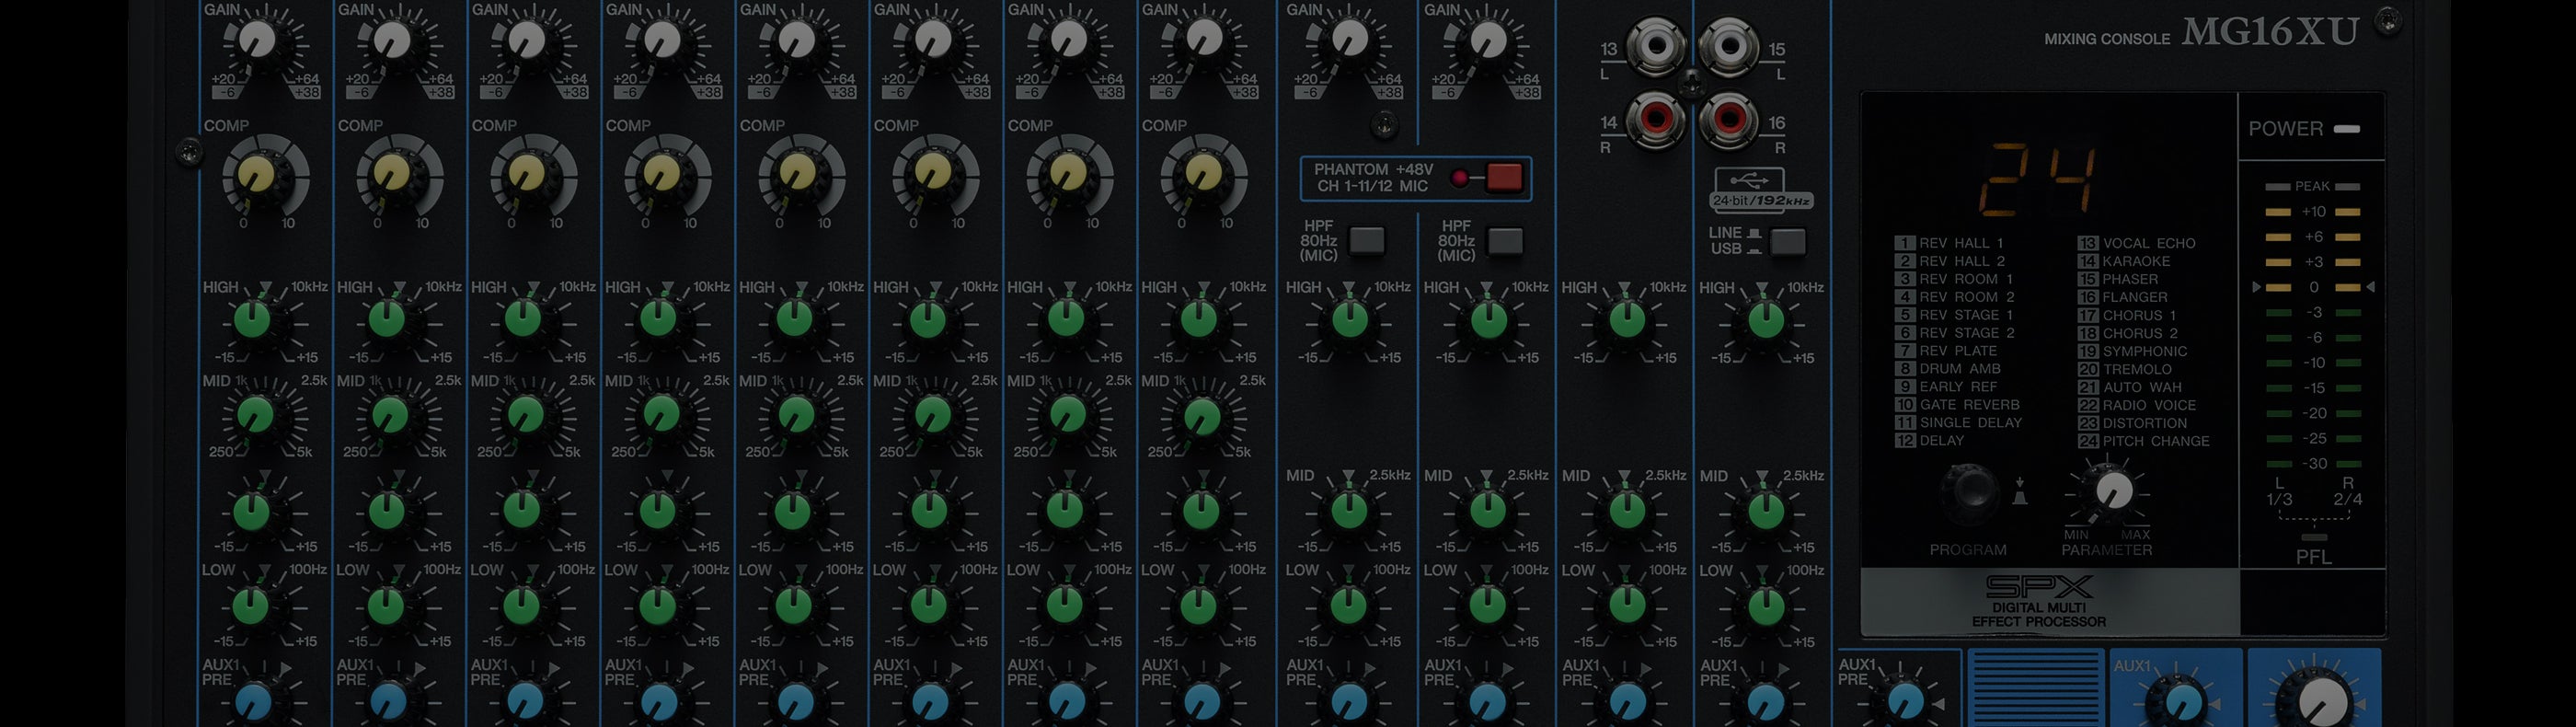Adjust channel 2 HIGH 10kHz EQ knob
The height and width of the screenshot is (727, 2576).
tap(387, 320)
